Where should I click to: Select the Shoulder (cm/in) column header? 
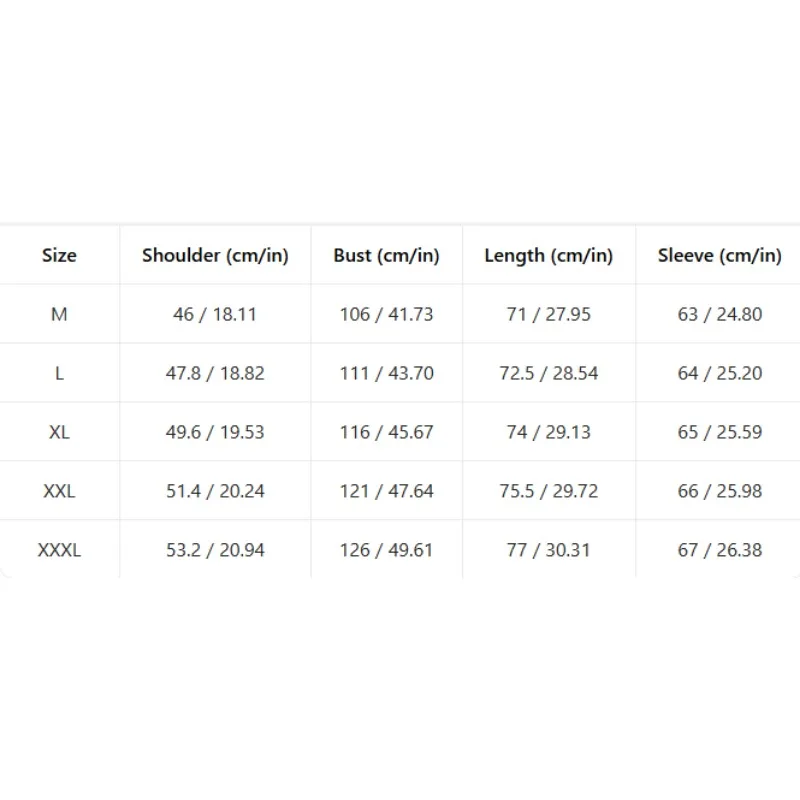click(x=215, y=255)
